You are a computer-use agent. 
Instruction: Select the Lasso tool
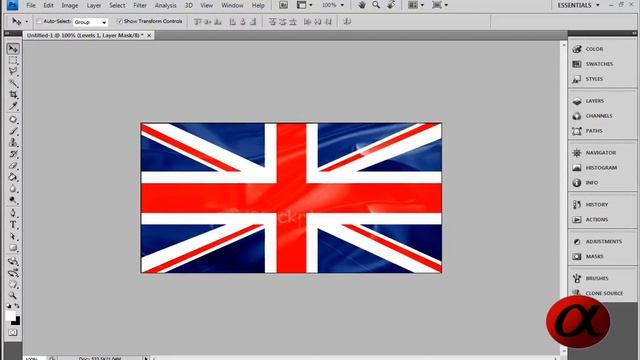point(13,72)
